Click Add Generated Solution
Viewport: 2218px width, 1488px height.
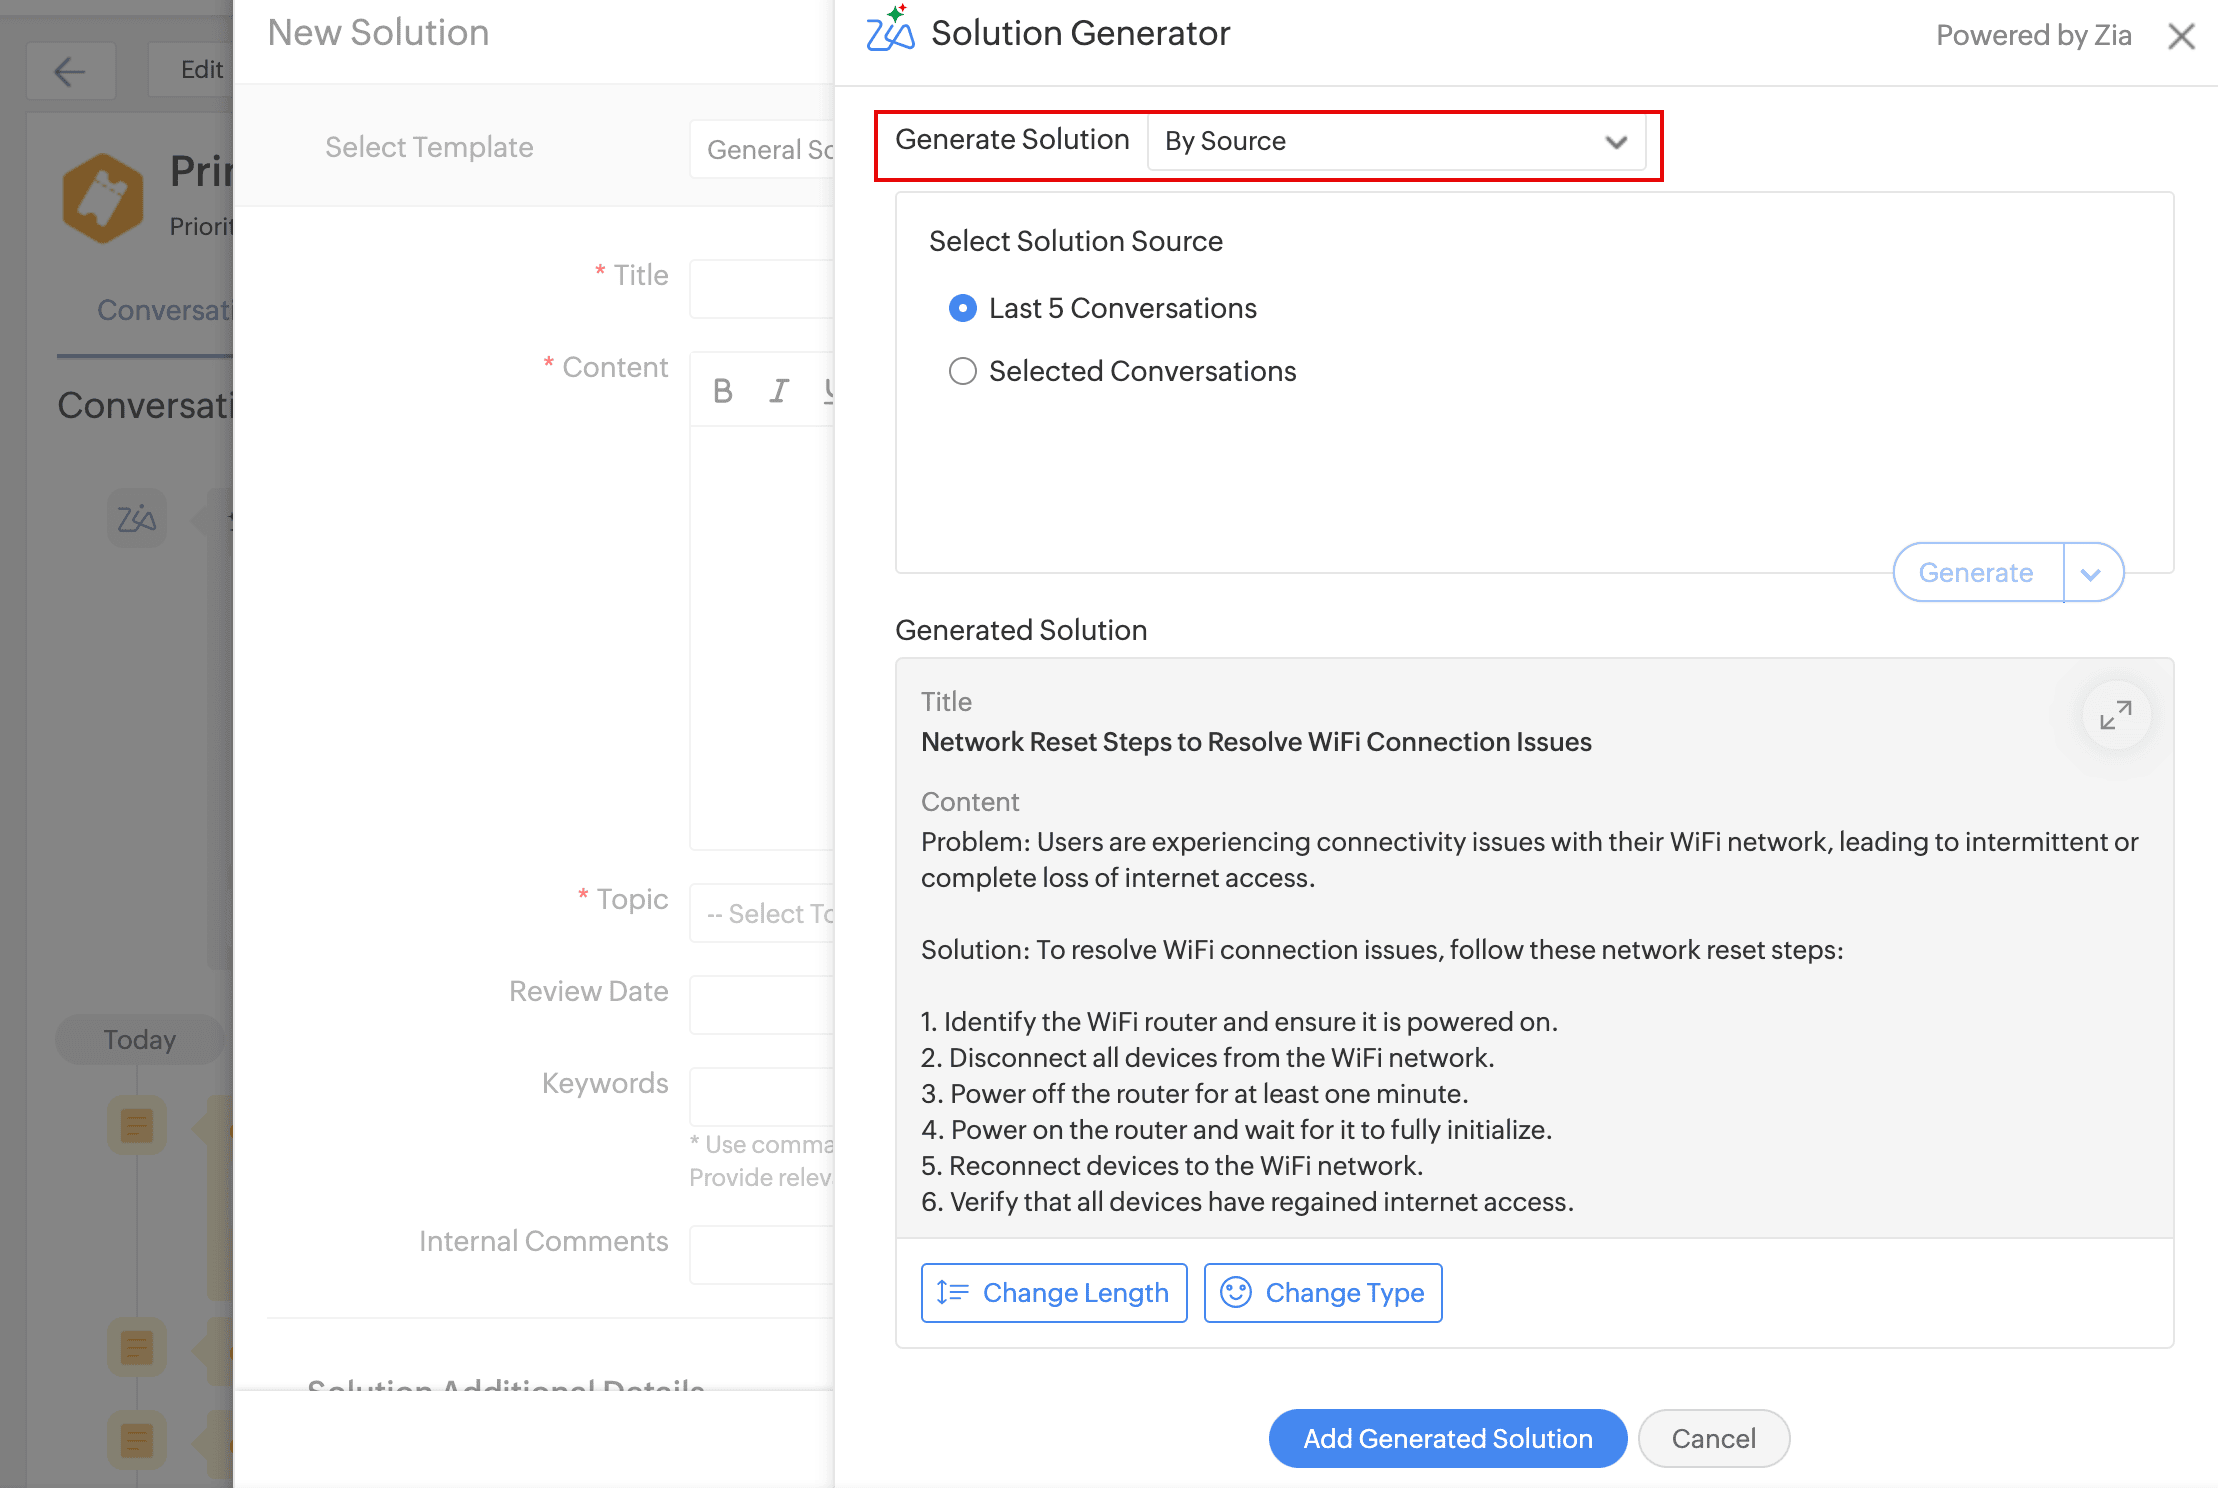click(1447, 1438)
